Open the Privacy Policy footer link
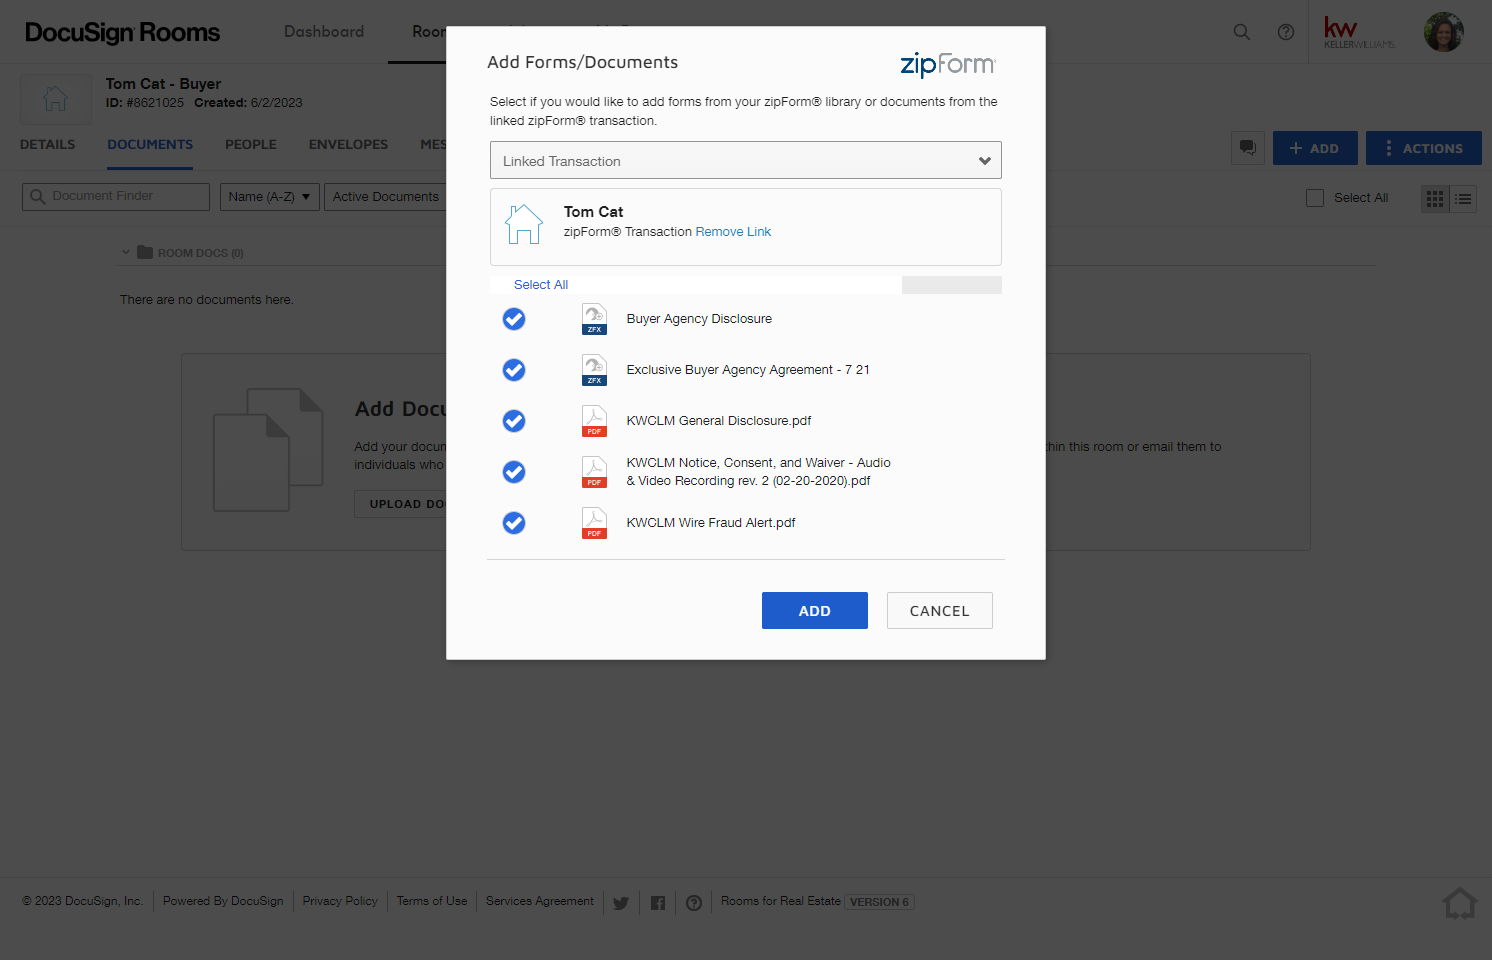1492x960 pixels. click(x=340, y=901)
